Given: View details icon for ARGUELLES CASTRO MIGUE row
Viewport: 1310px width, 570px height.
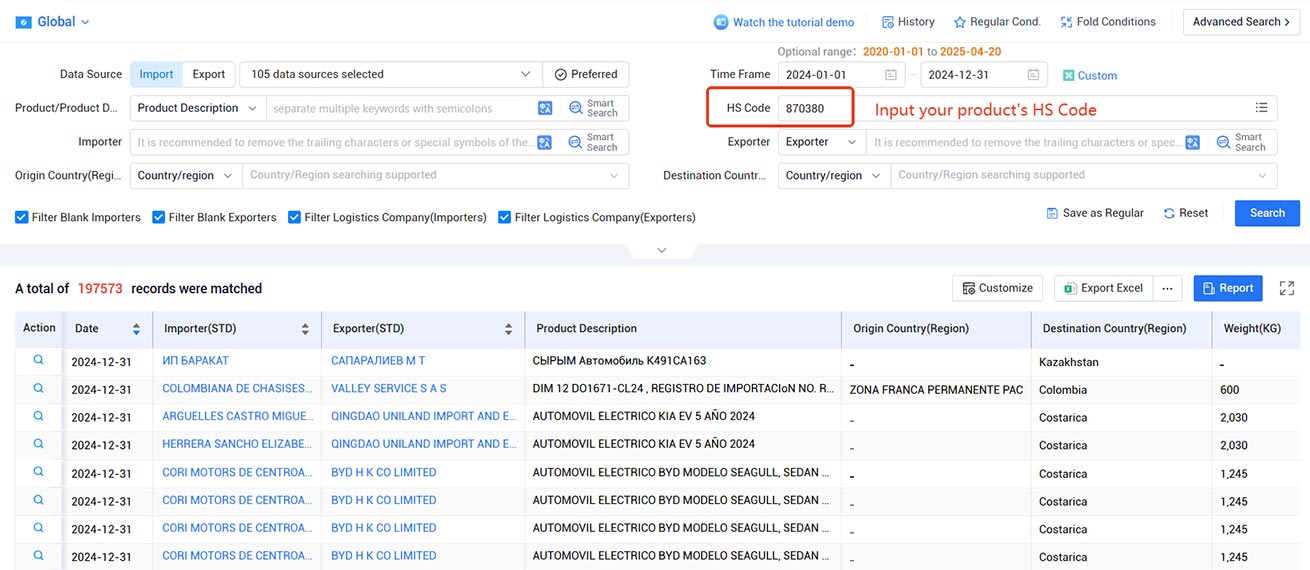Looking at the screenshot, I should pos(39,416).
